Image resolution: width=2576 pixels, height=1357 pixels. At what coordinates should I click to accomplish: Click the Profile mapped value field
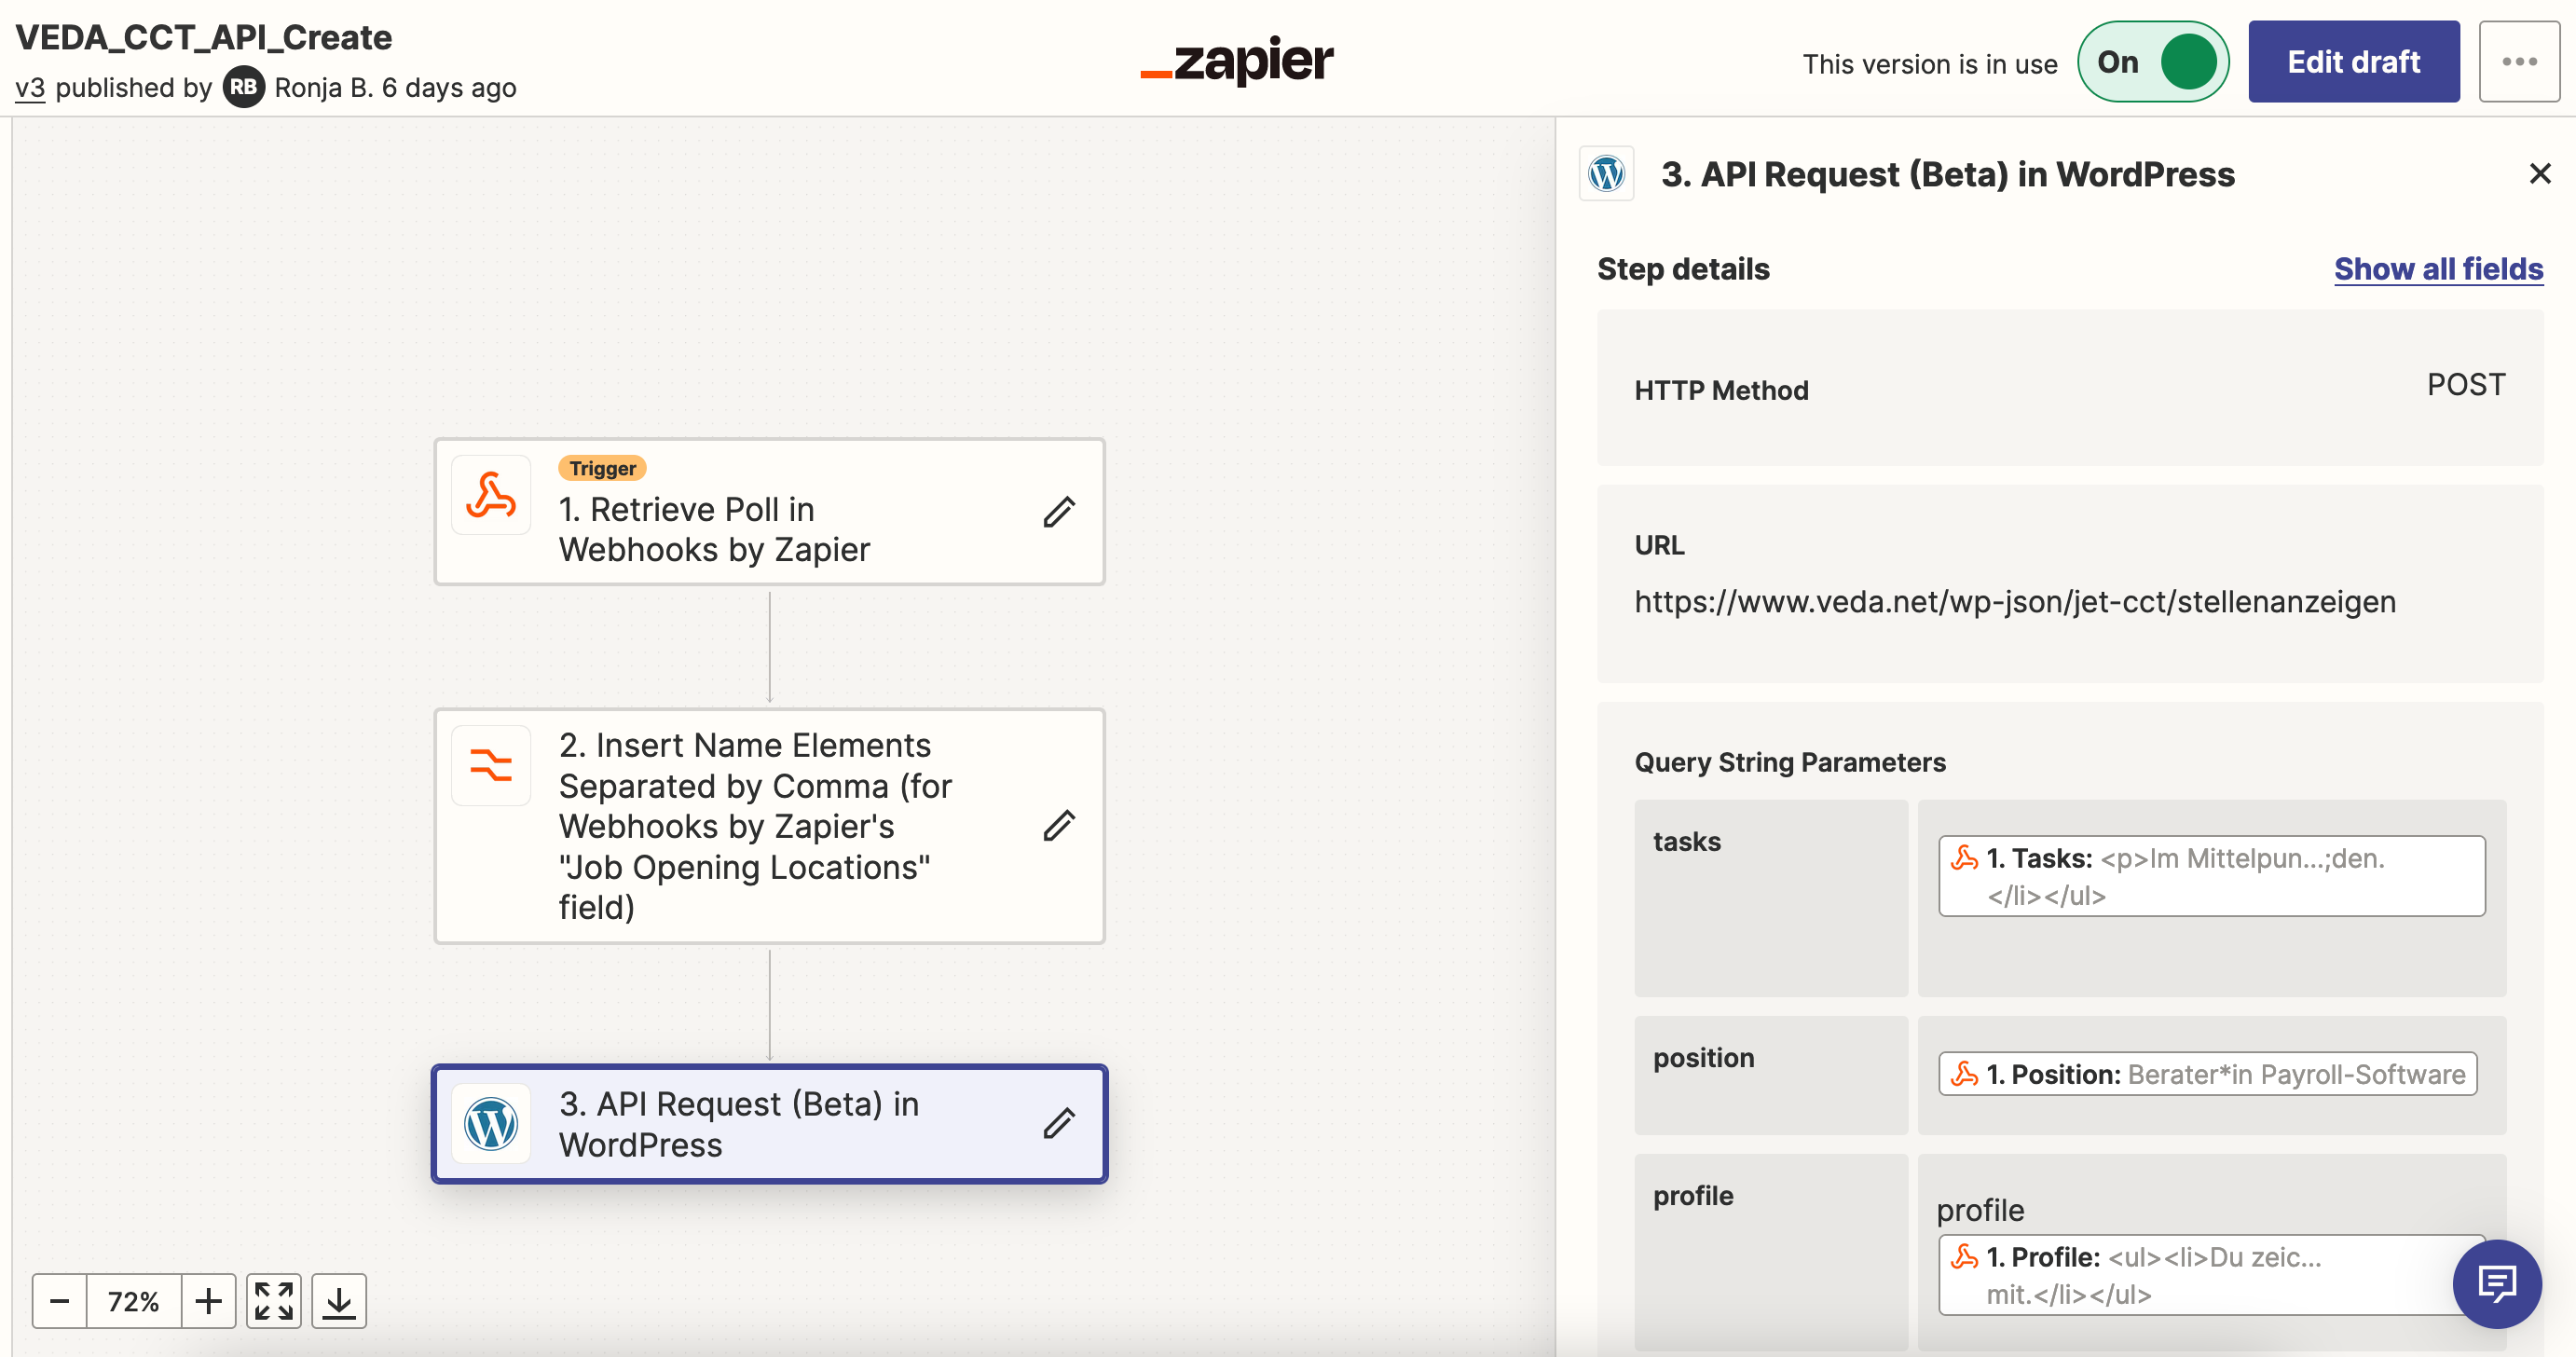(x=2211, y=1275)
